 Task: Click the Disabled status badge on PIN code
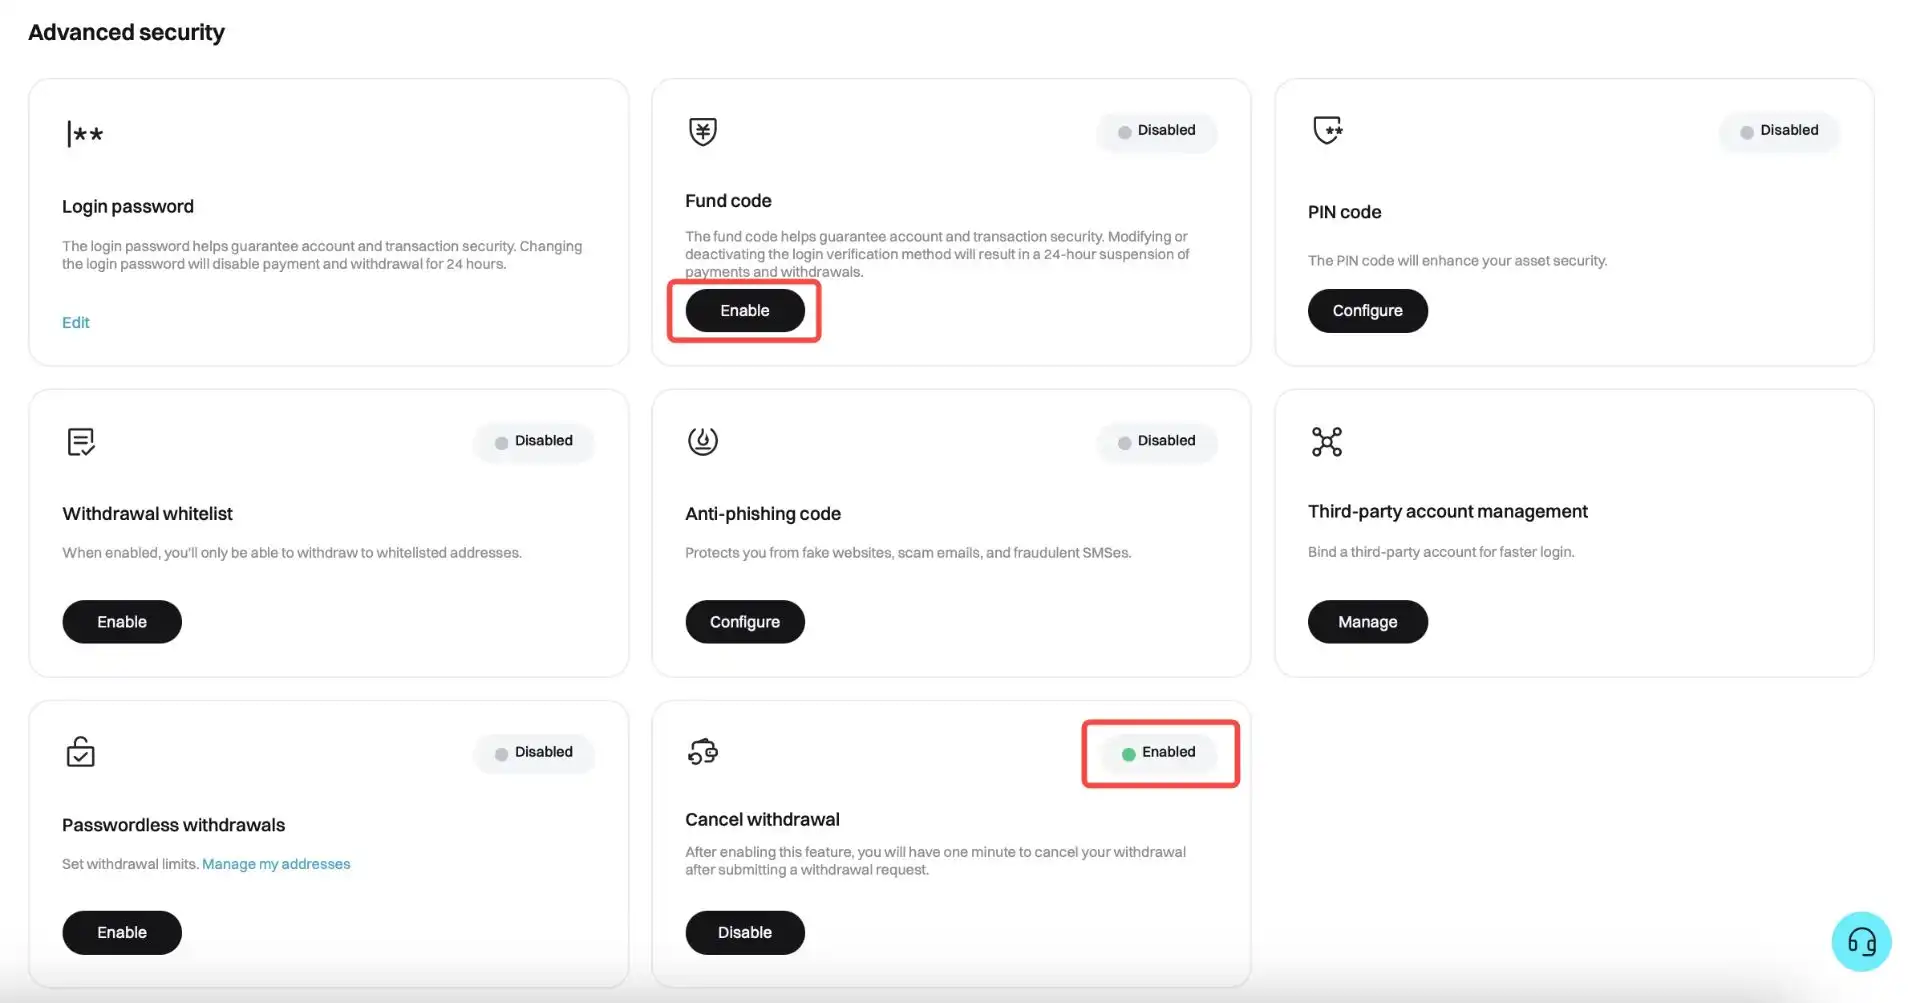[x=1779, y=131]
